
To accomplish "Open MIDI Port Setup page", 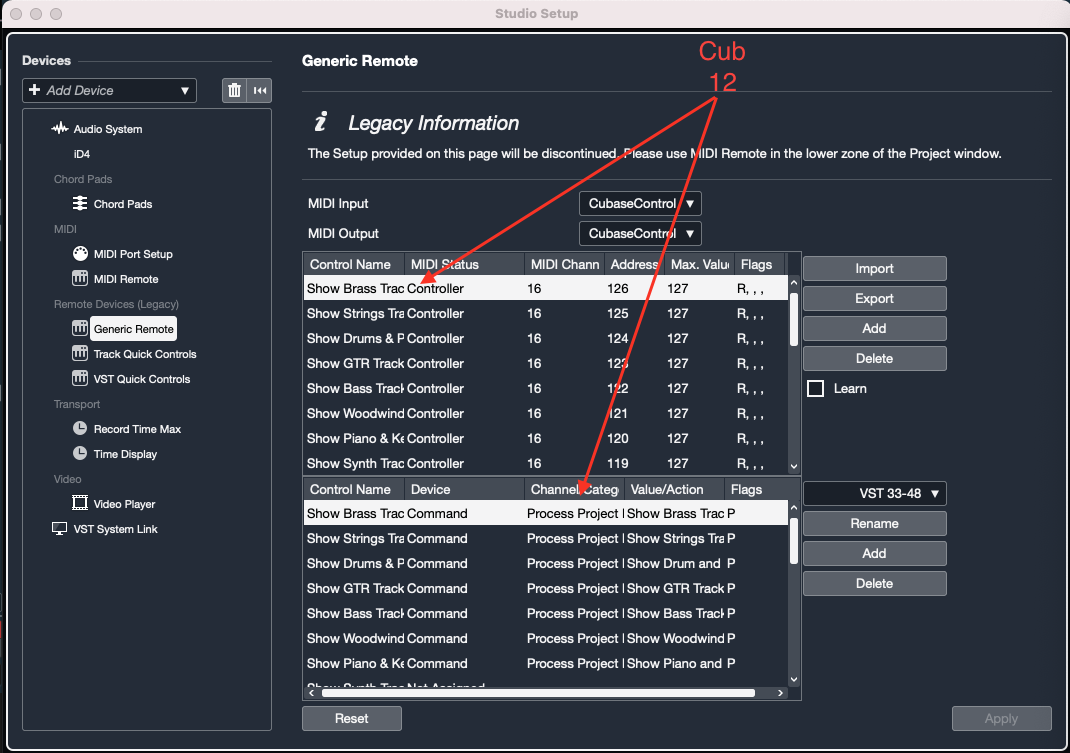I will 133,254.
